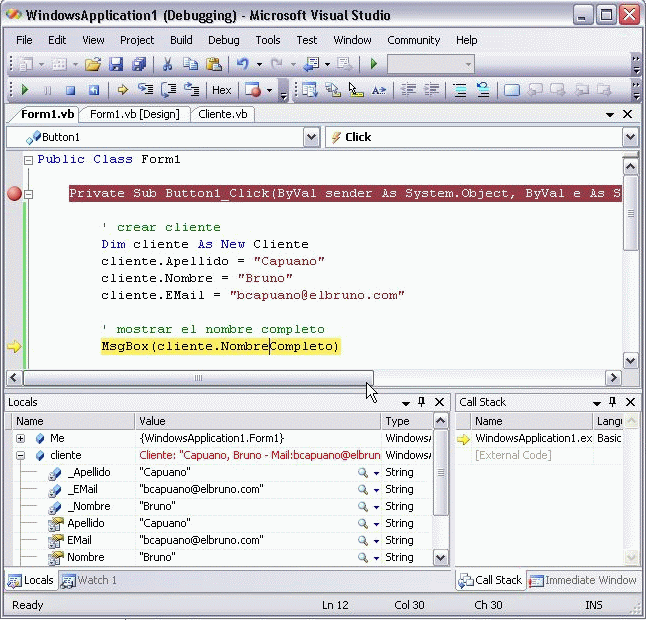Open text visualizer magnifier for _EMail

pos(363,489)
